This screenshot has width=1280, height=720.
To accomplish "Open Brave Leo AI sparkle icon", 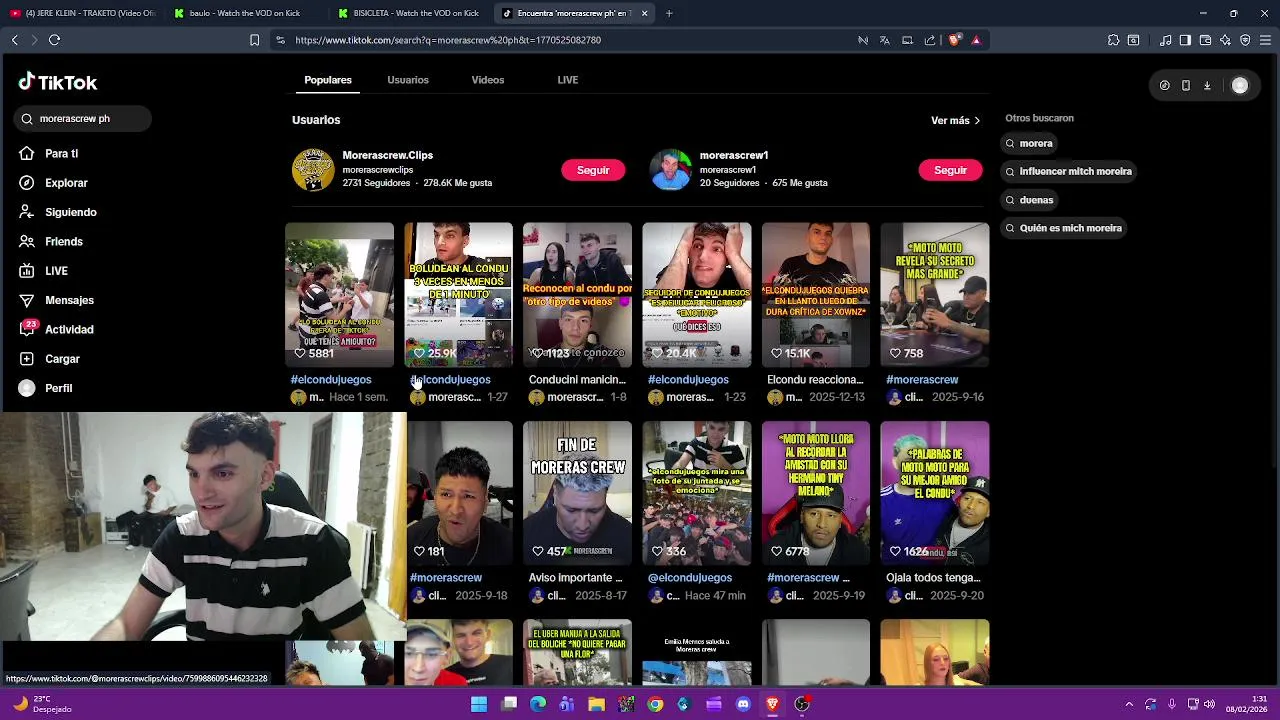I will click(x=1225, y=40).
